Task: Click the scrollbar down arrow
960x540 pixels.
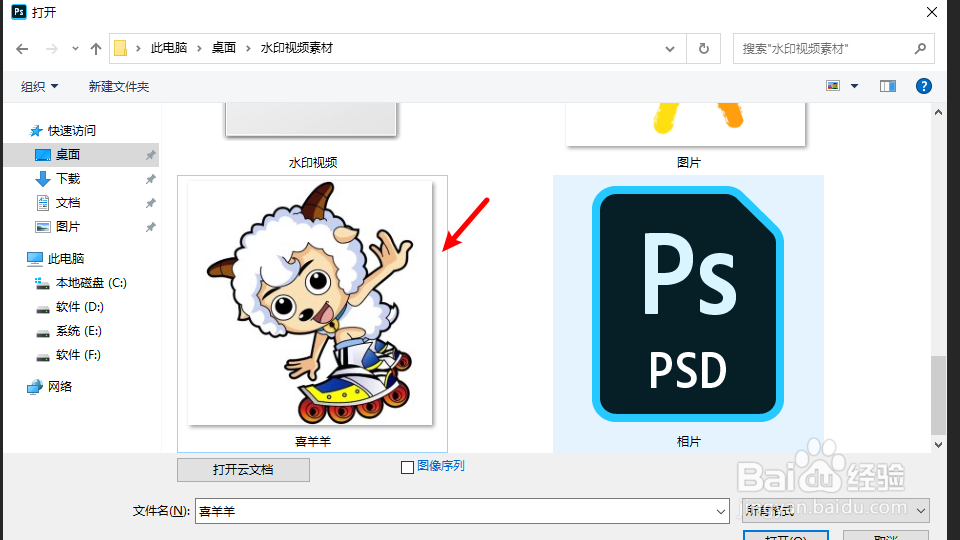Action: point(938,444)
